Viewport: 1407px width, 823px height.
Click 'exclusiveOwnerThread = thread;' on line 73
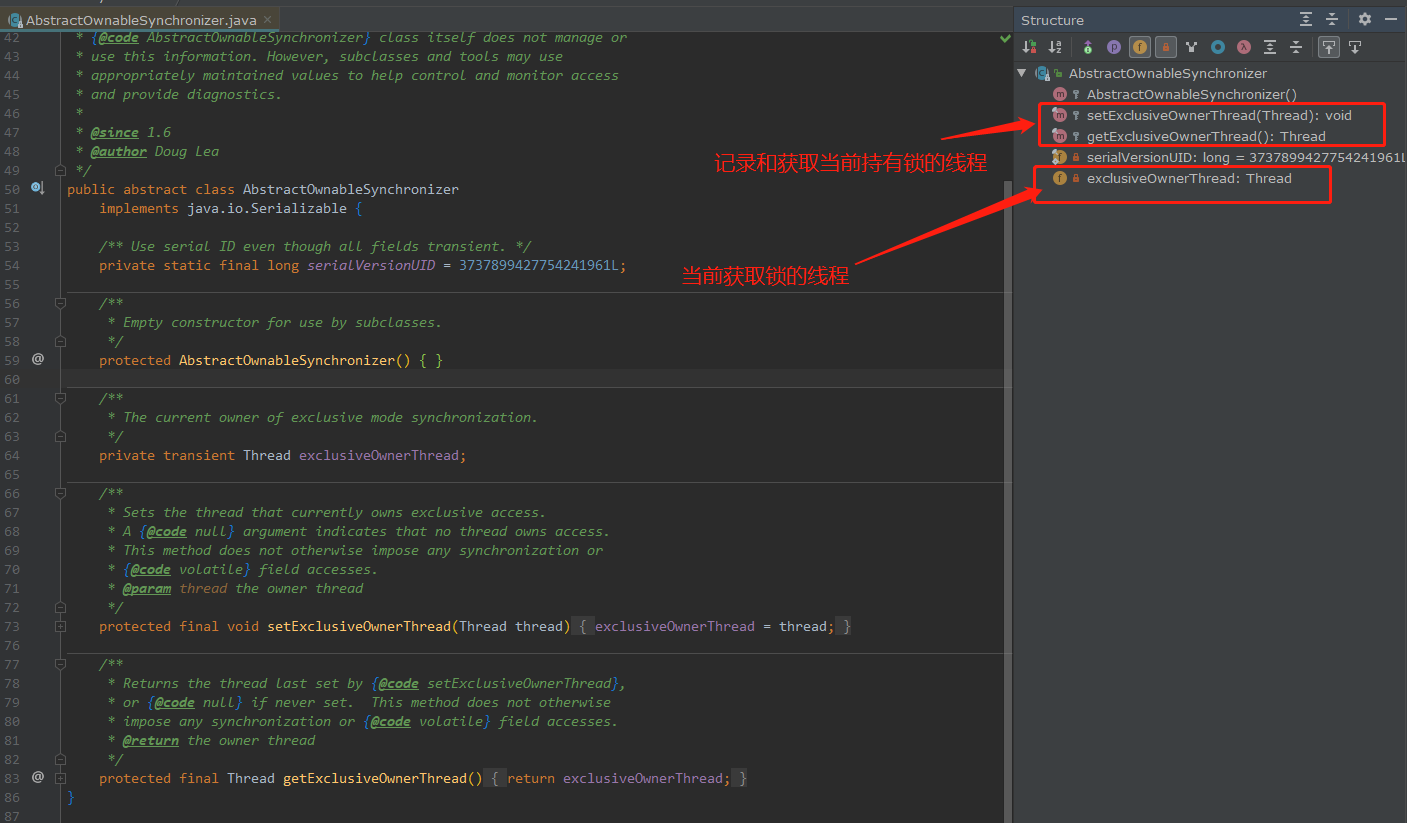tap(714, 626)
